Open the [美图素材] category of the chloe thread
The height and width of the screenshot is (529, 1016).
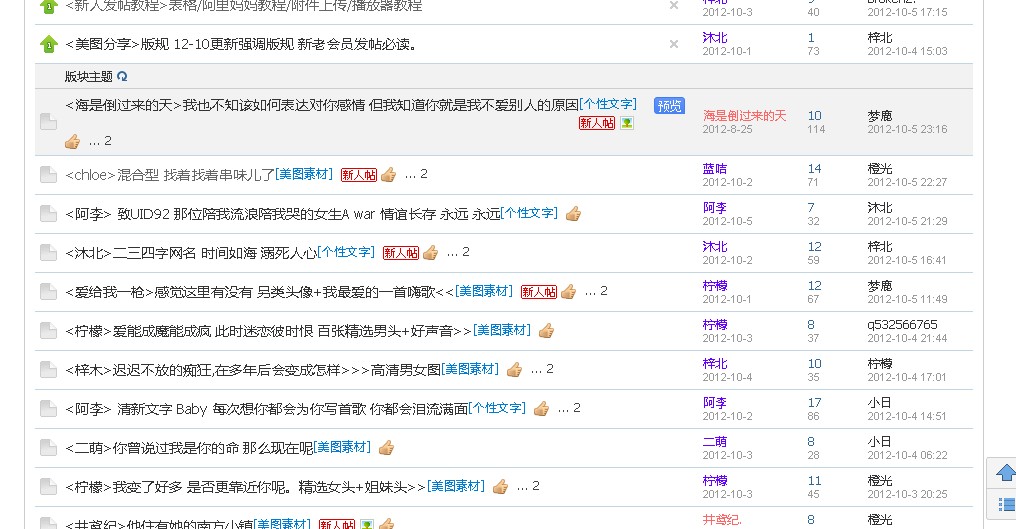click(304, 174)
